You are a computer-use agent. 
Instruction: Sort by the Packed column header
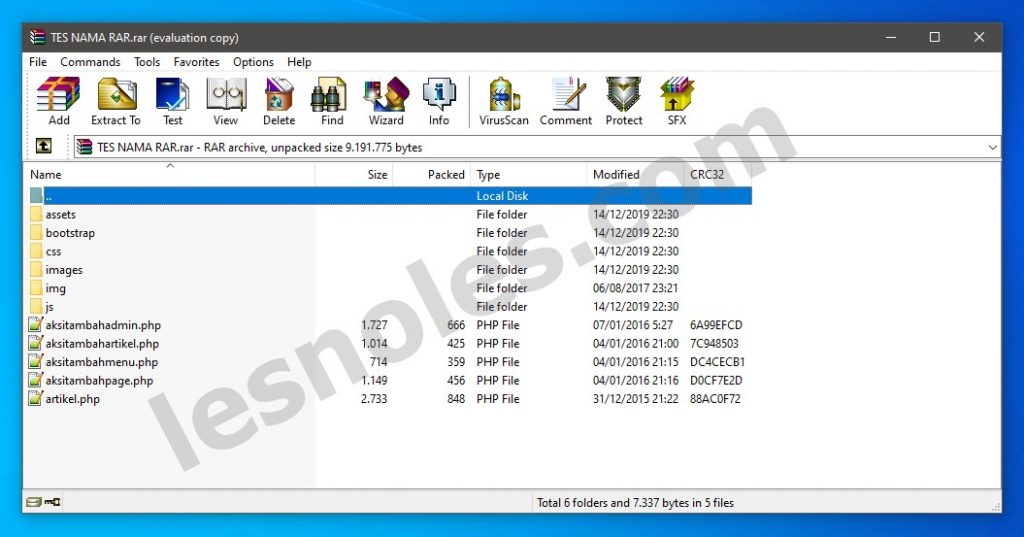pyautogui.click(x=432, y=174)
